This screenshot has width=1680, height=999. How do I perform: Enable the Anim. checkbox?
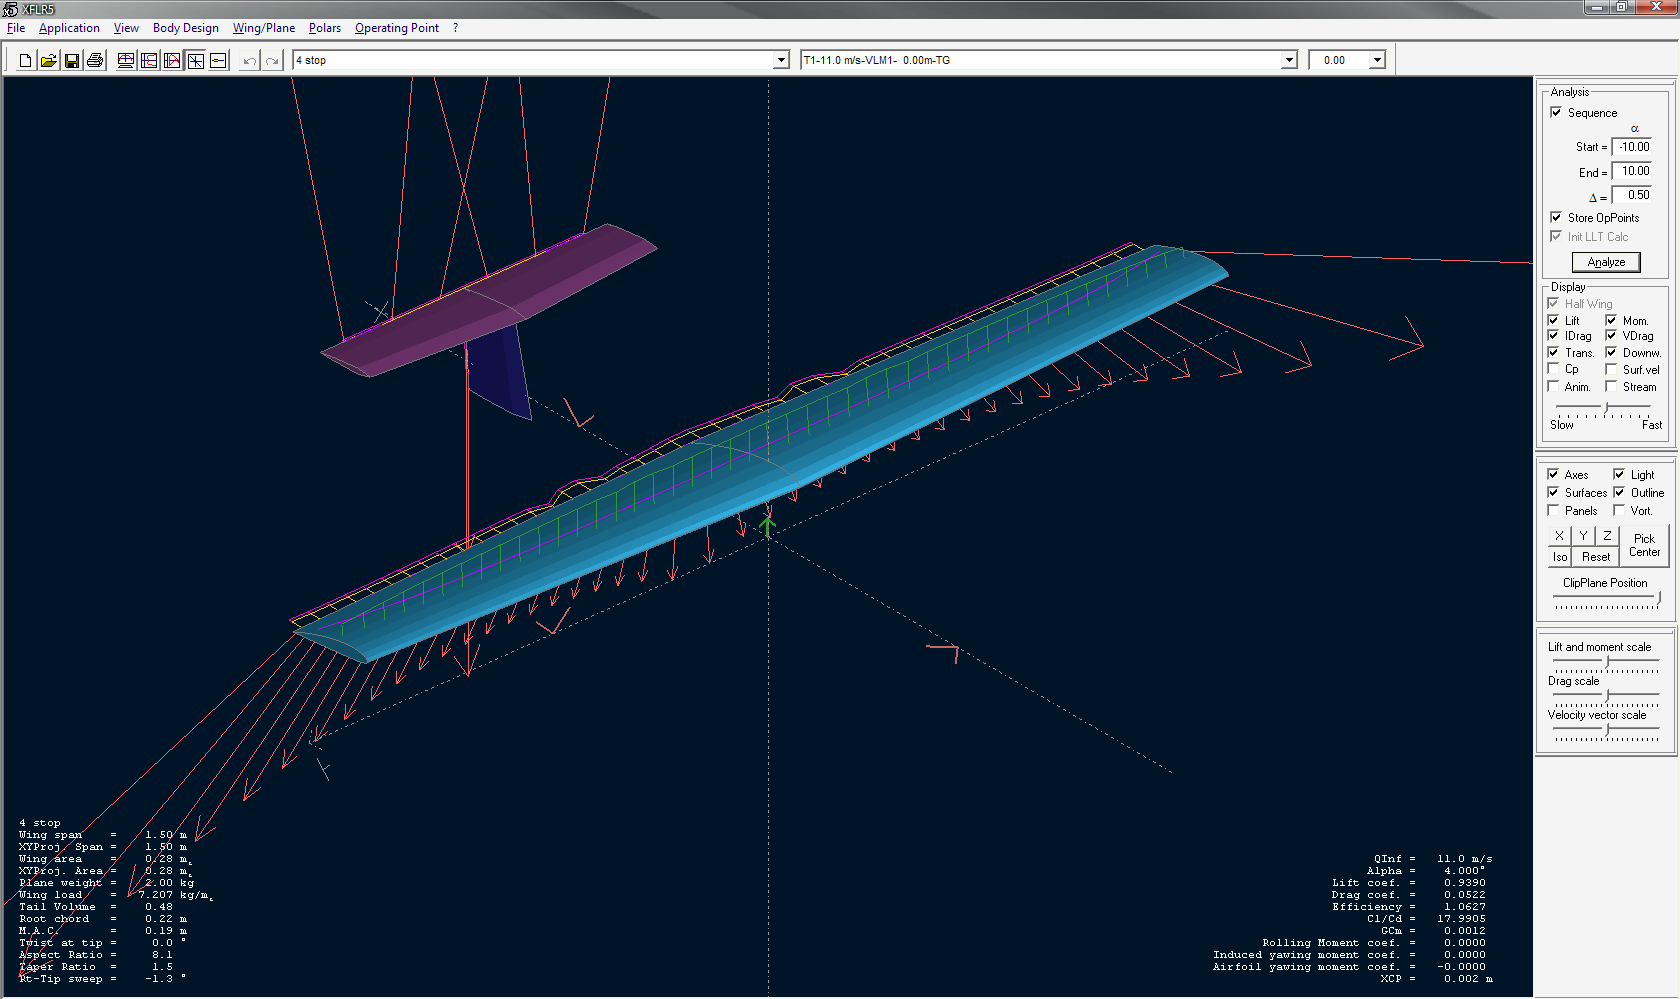1553,386
